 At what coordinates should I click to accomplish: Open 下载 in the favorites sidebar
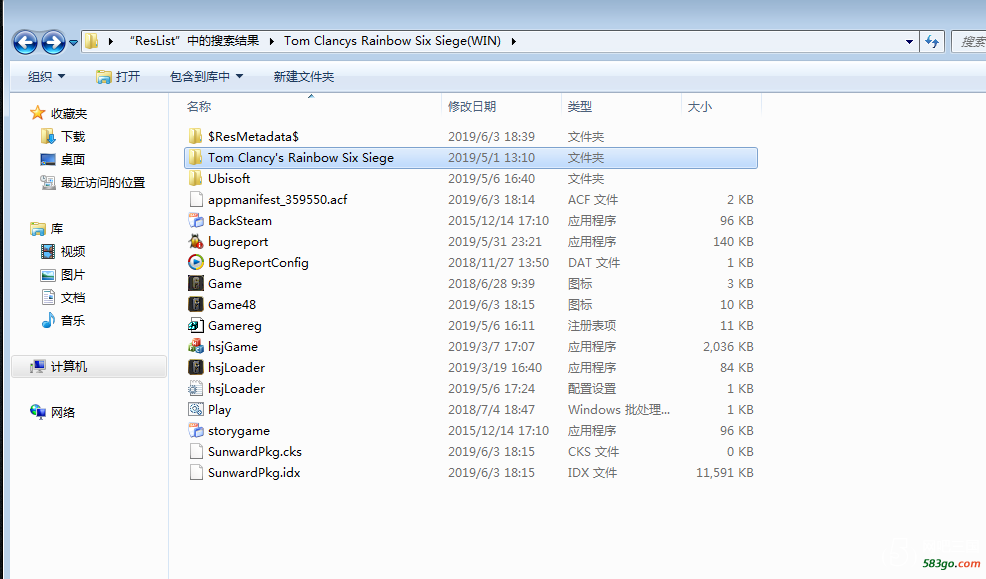tap(73, 136)
